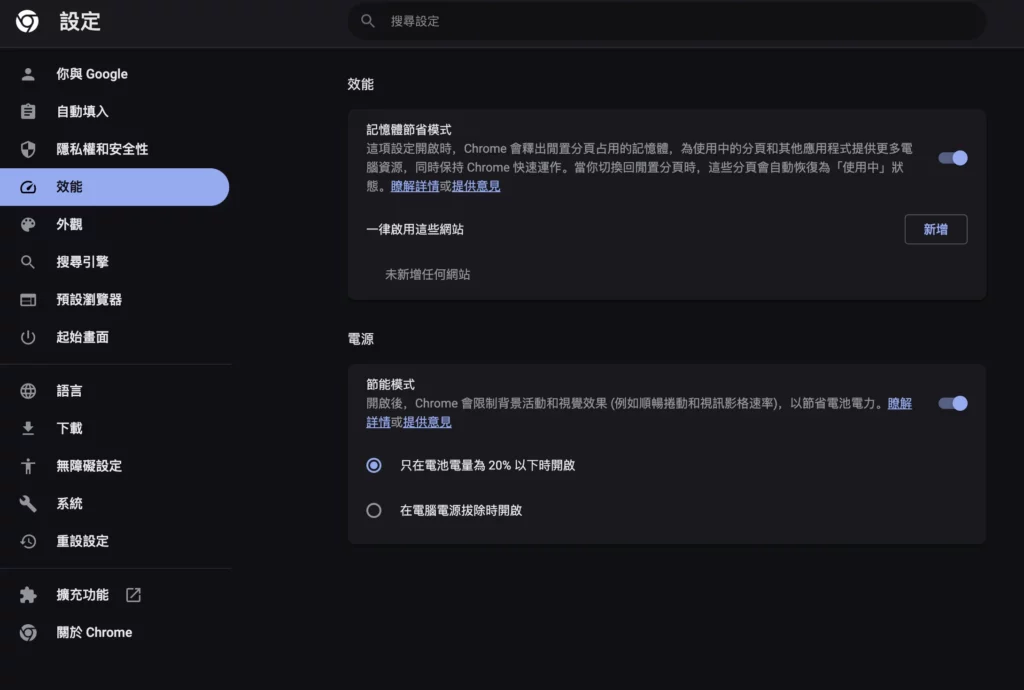
Task: Click the search icon for 搜尋引擎
Action: click(28, 262)
